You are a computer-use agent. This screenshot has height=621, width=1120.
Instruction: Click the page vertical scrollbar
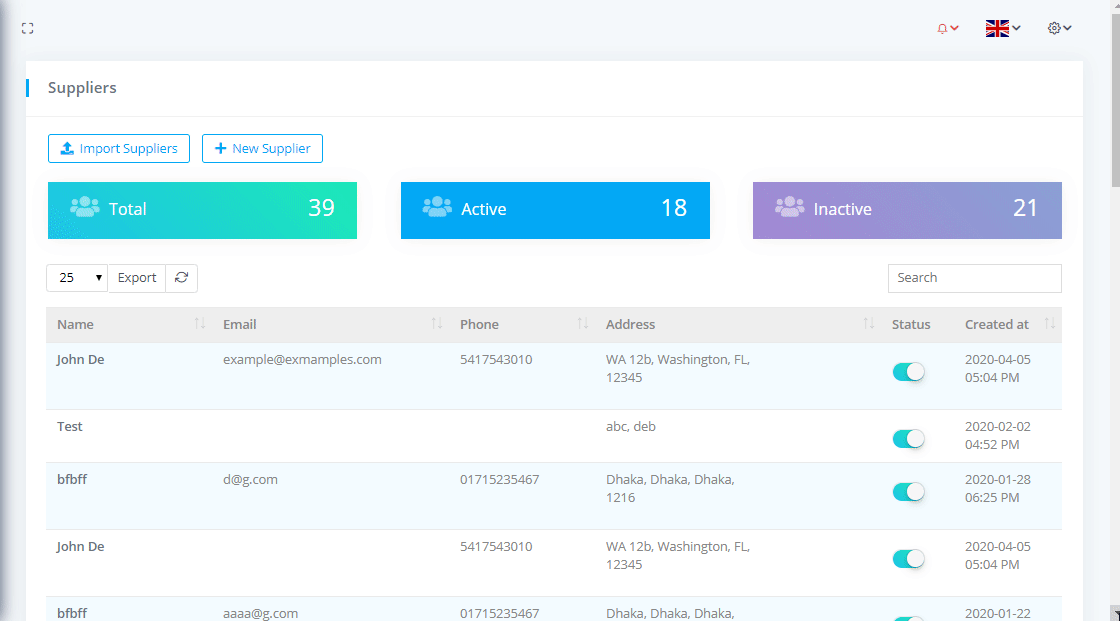point(1115,300)
